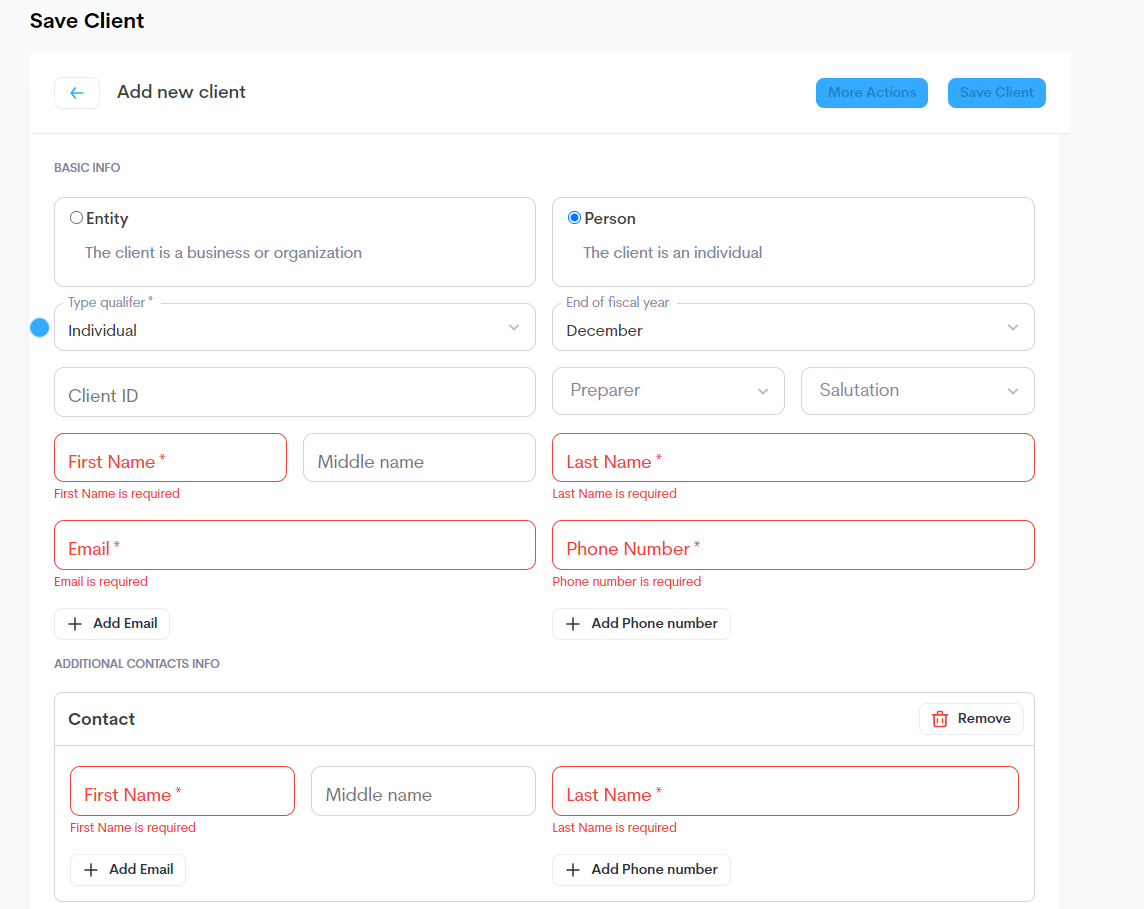Viewport: 1144px width, 909px height.
Task: Select the Entity radio button
Action: click(76, 218)
